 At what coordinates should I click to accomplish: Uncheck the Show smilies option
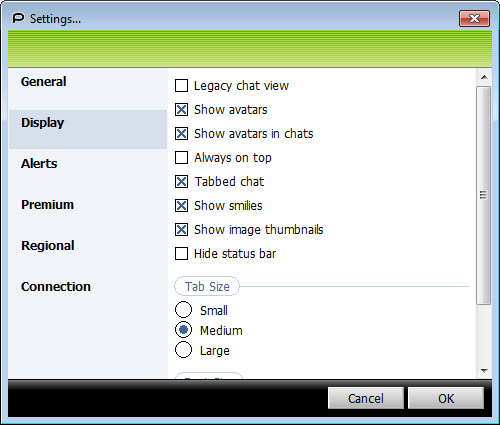(181, 206)
